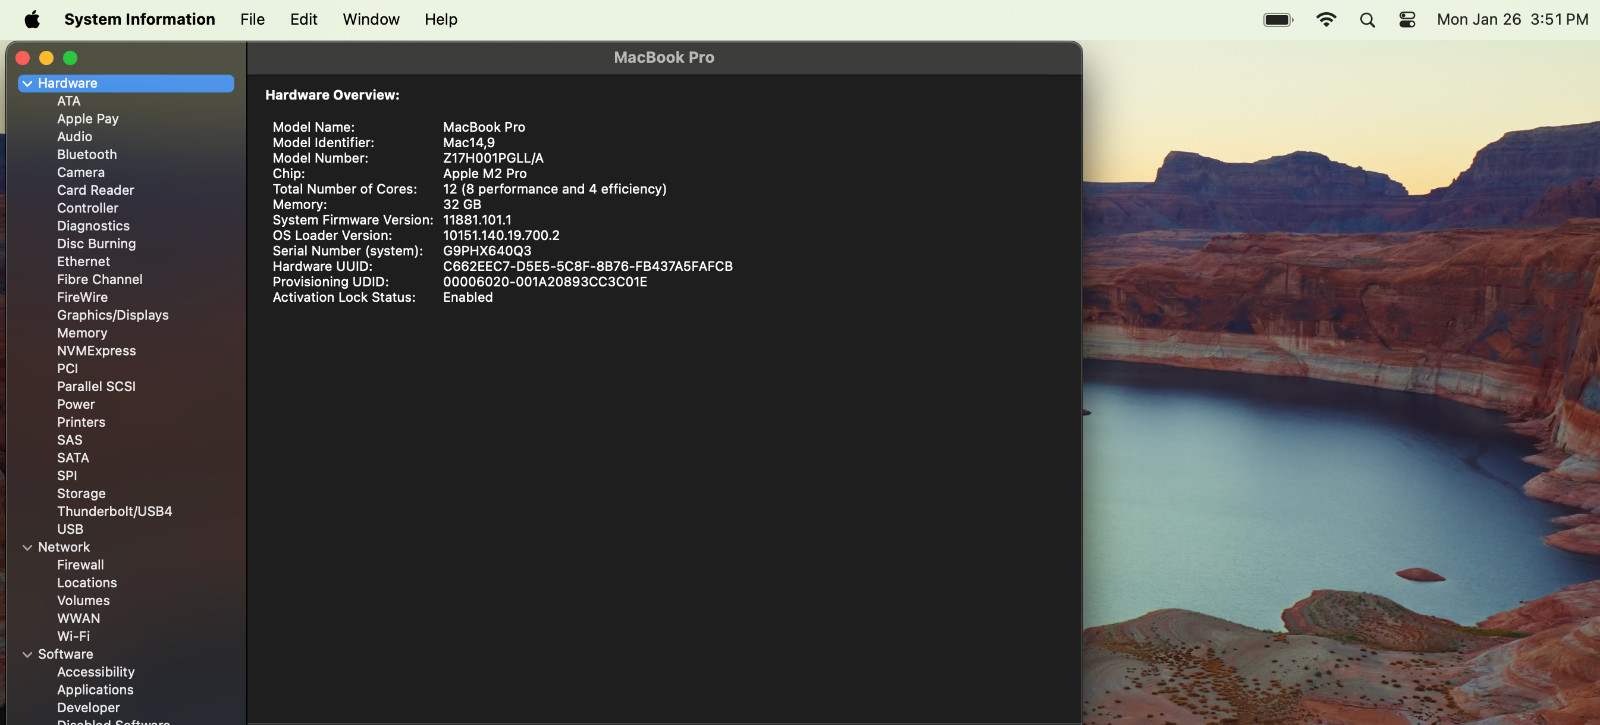
Task: Show Wi-Fi status in menu bar
Action: [1326, 19]
